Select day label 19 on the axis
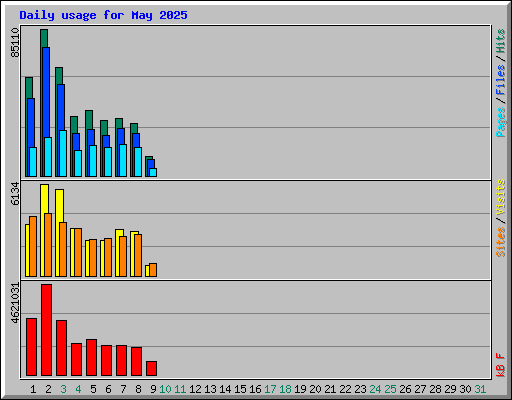The image size is (512, 400). [300, 389]
